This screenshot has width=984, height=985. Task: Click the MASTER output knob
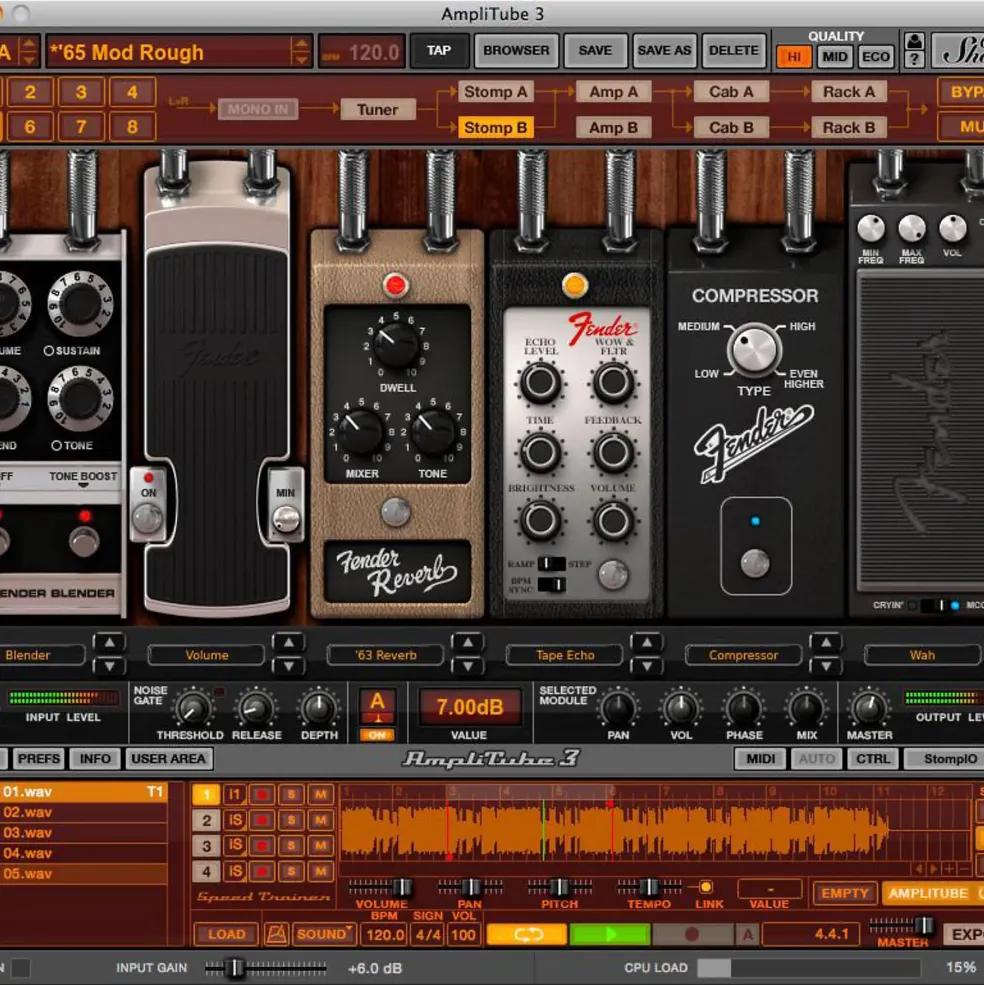click(869, 709)
